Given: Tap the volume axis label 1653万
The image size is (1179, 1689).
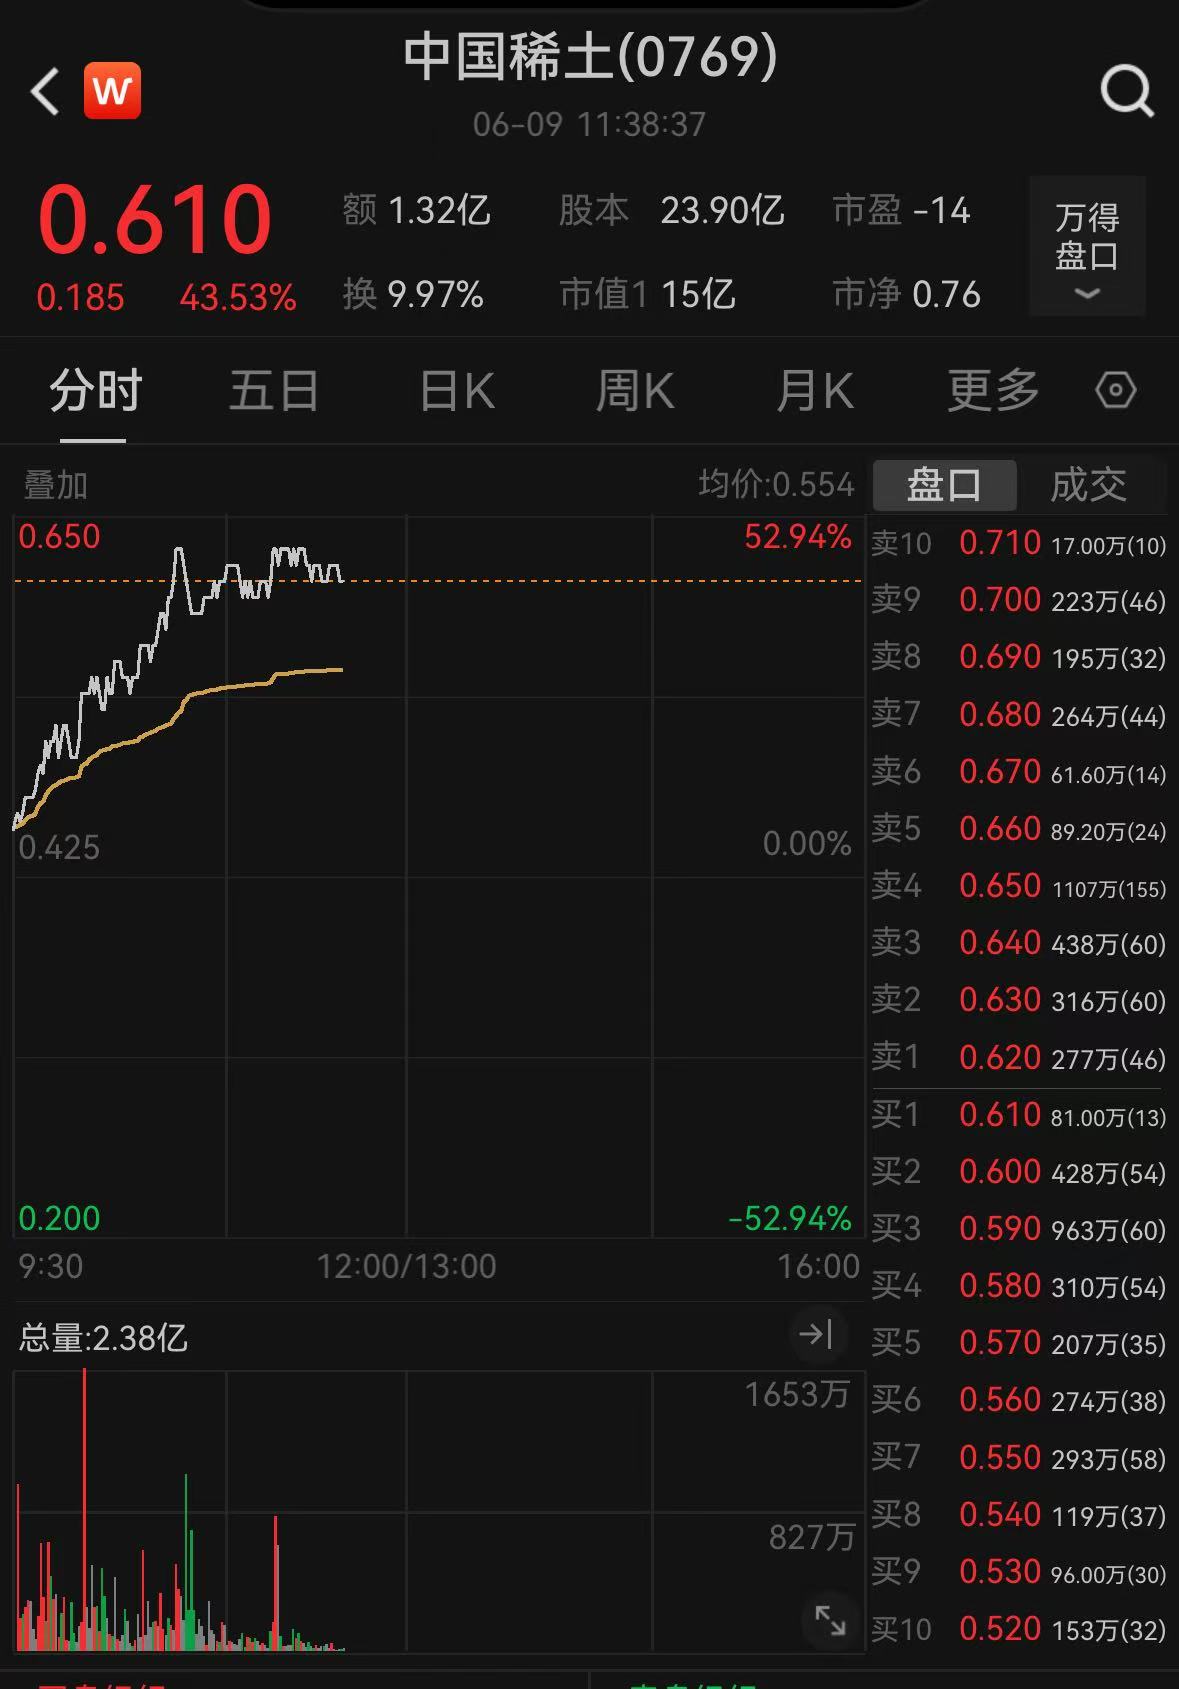Looking at the screenshot, I should 797,1394.
